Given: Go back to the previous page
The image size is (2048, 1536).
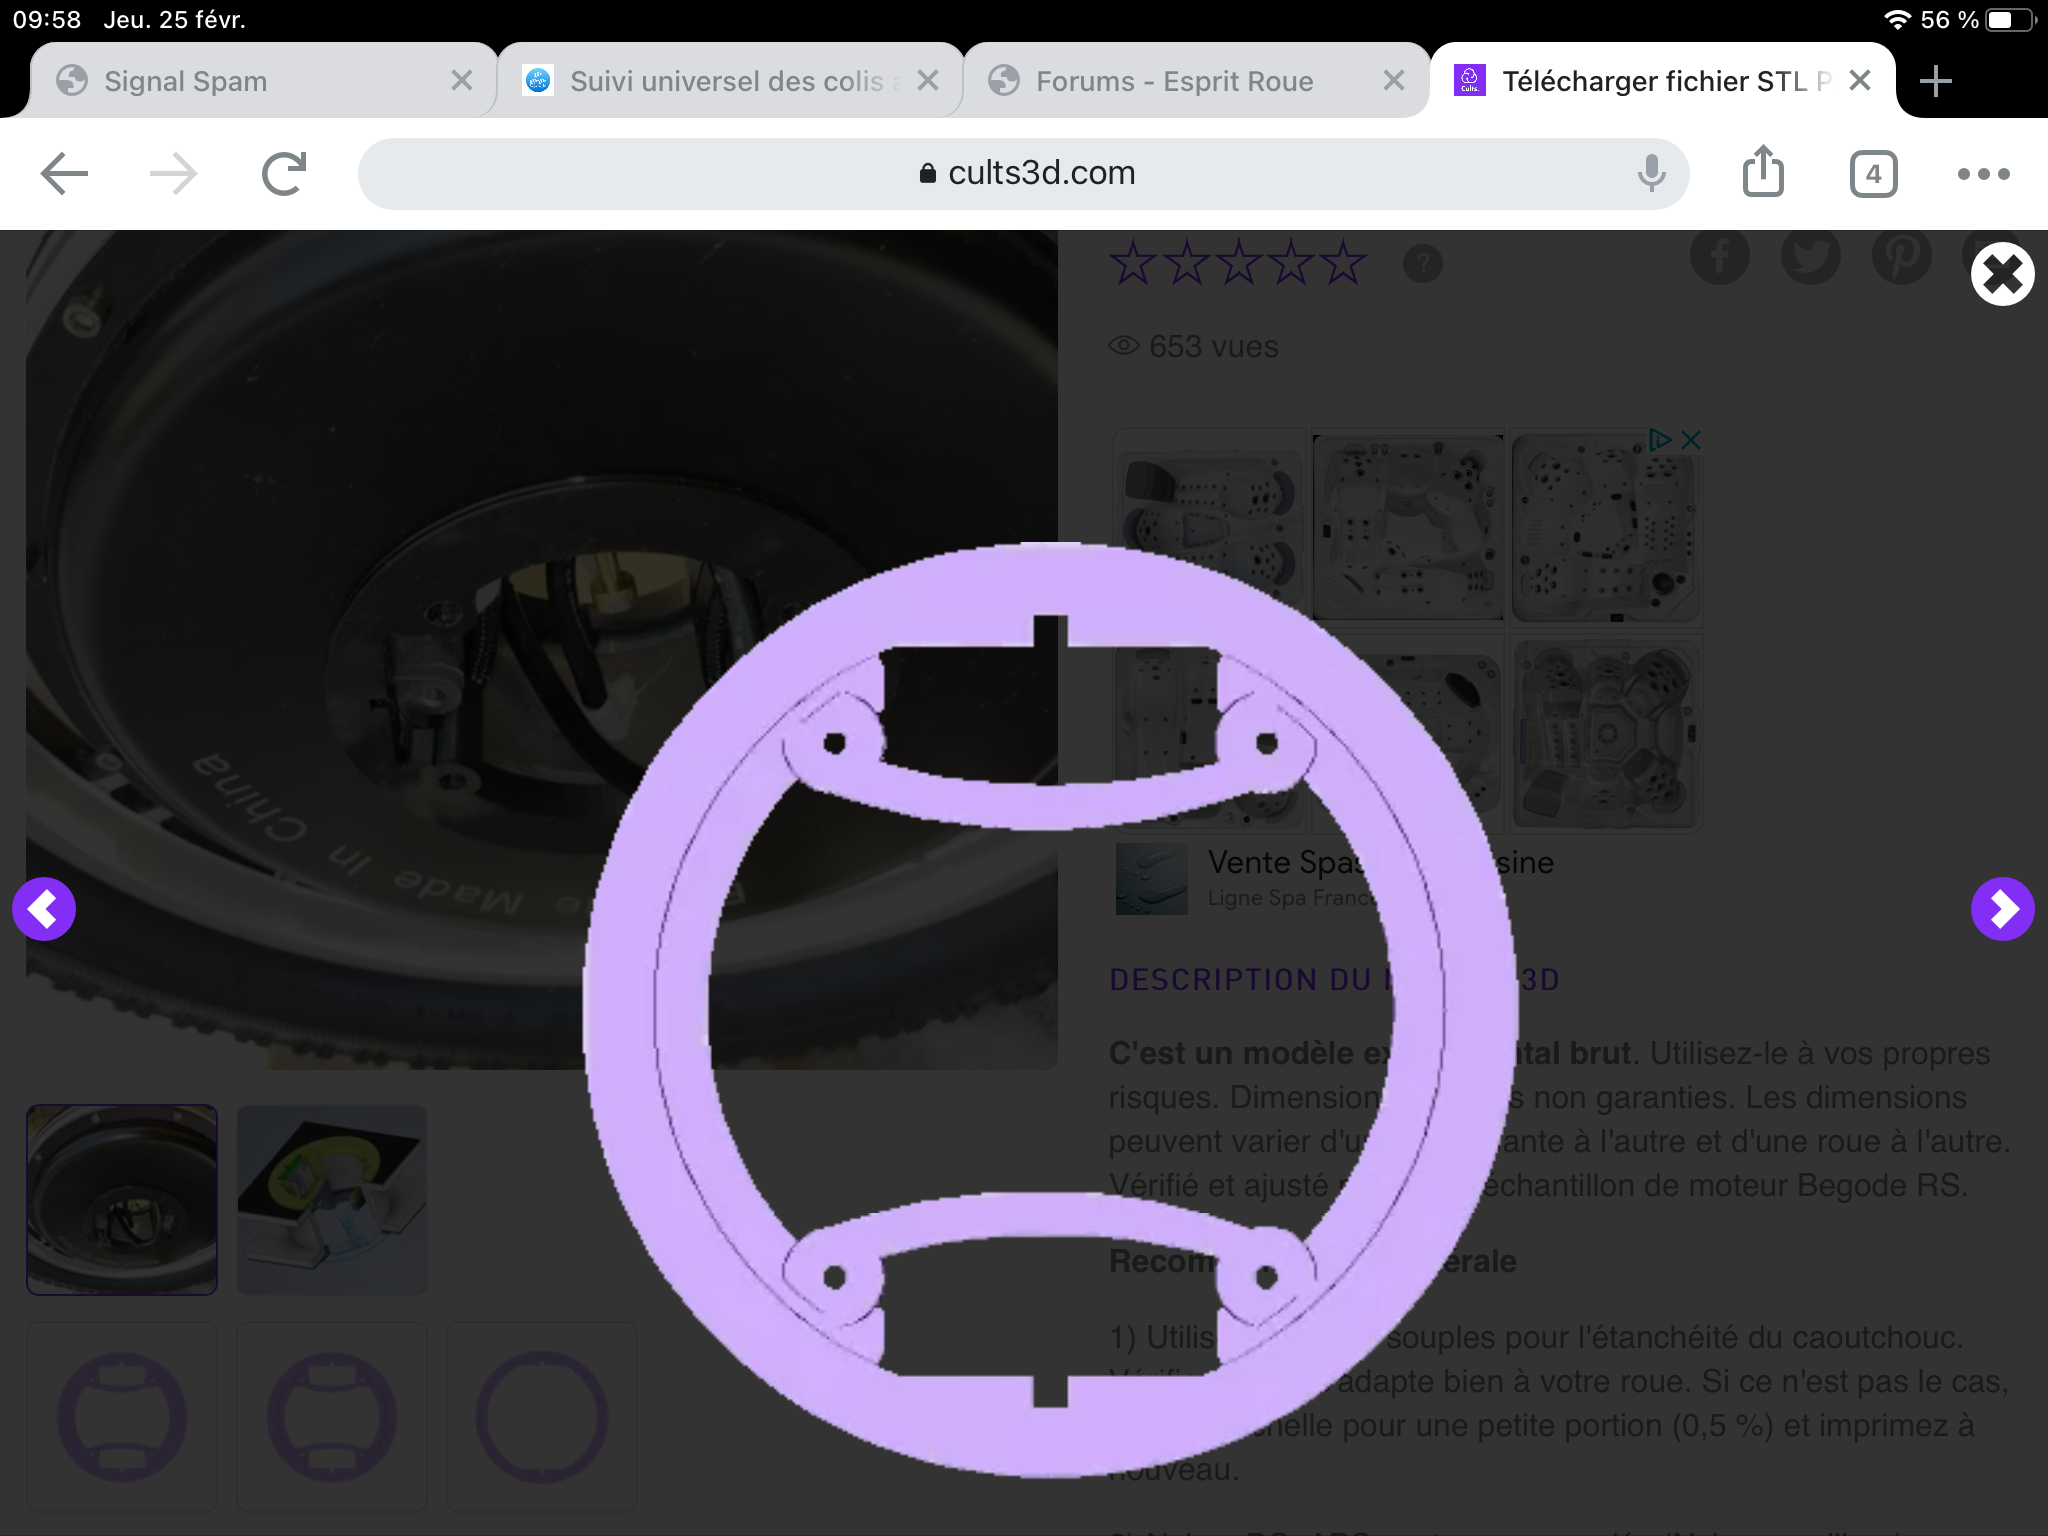Looking at the screenshot, I should coord(64,174).
